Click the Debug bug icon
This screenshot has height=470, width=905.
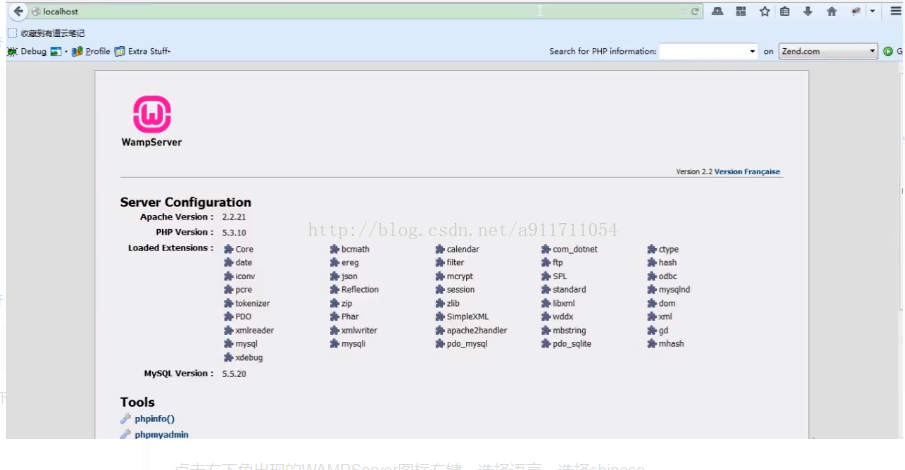click(x=12, y=51)
